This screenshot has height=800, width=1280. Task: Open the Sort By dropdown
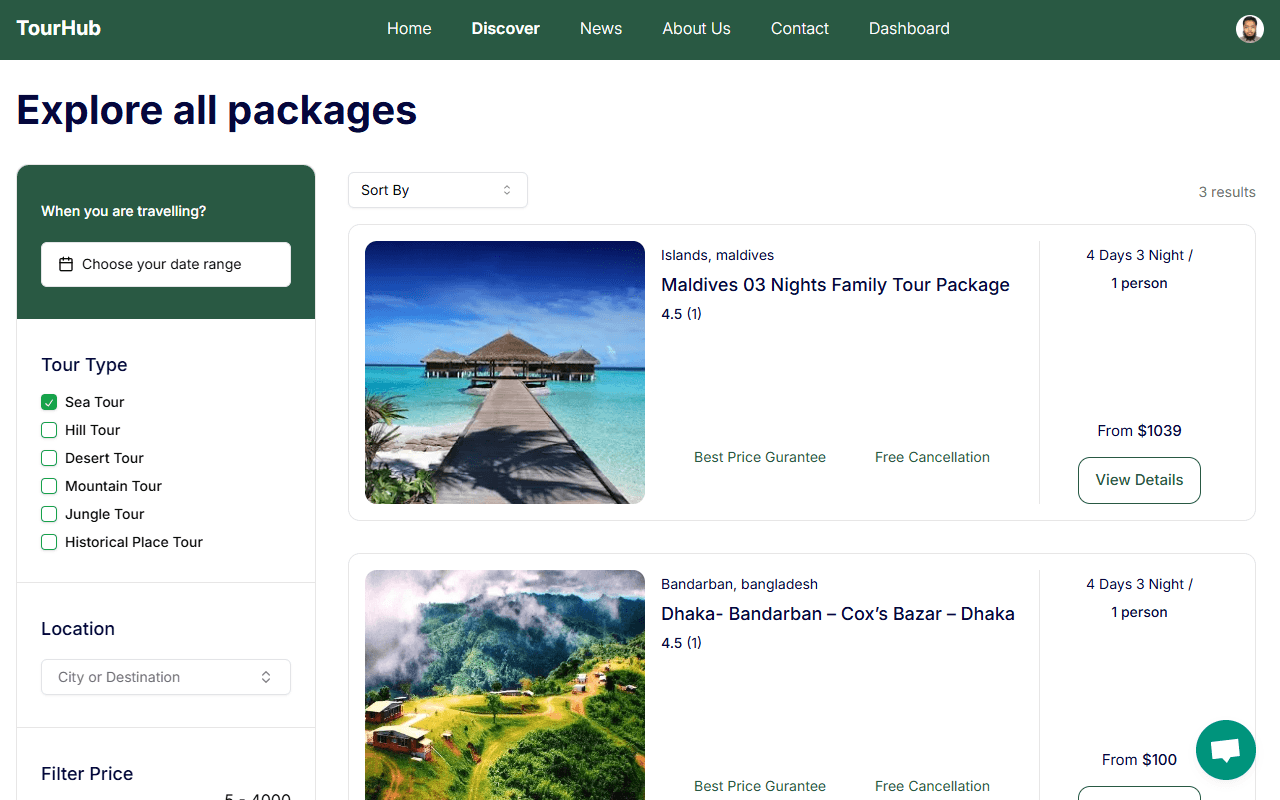[437, 190]
